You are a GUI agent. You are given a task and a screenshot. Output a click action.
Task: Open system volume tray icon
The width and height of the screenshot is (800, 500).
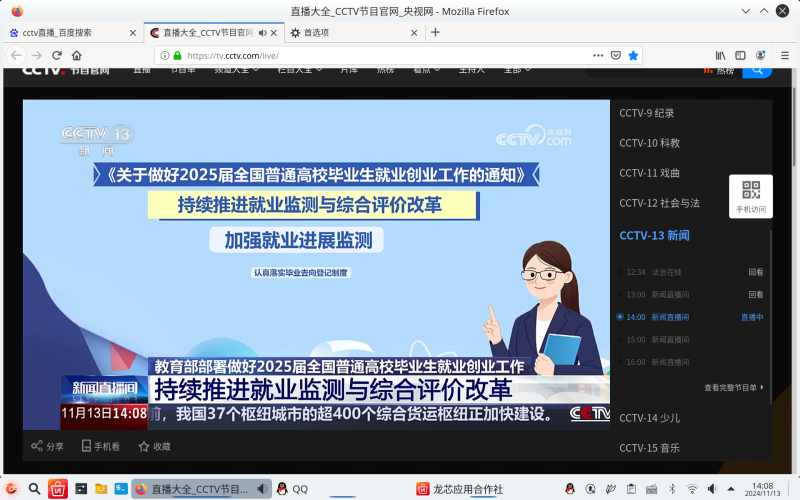[712, 489]
